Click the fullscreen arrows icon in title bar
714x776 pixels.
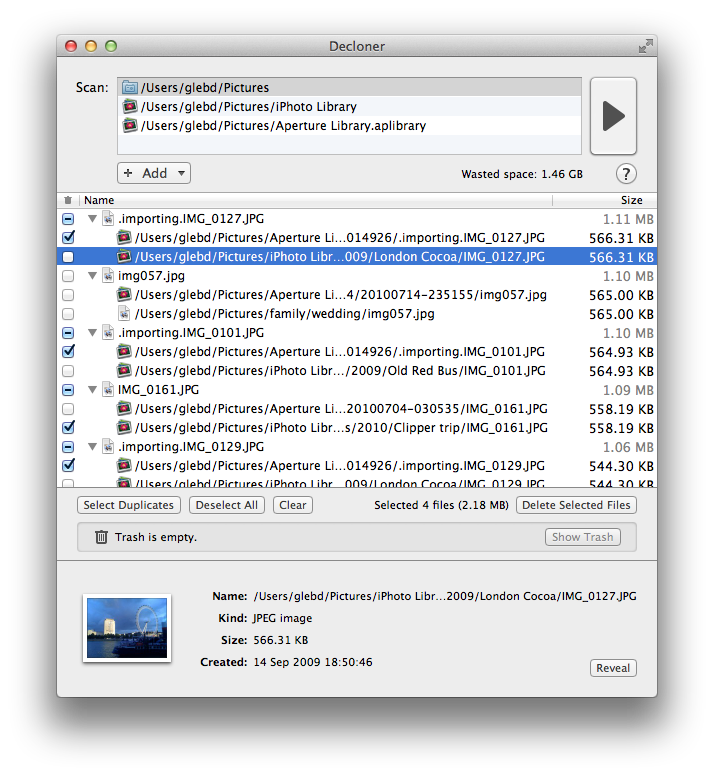(645, 46)
